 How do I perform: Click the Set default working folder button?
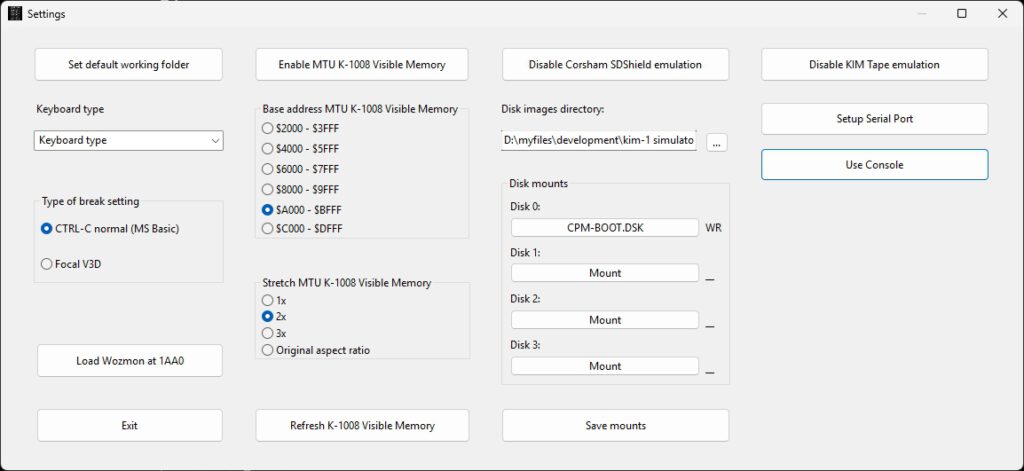click(x=129, y=65)
